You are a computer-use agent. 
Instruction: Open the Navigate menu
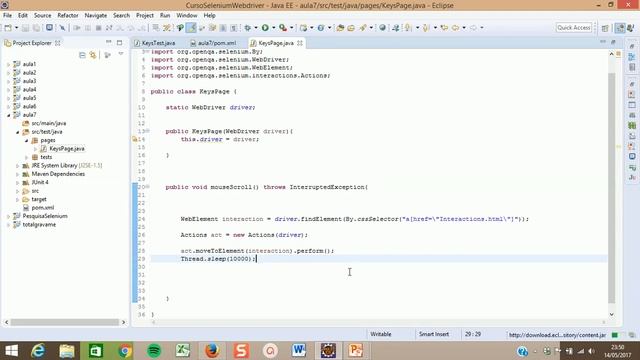(x=96, y=16)
